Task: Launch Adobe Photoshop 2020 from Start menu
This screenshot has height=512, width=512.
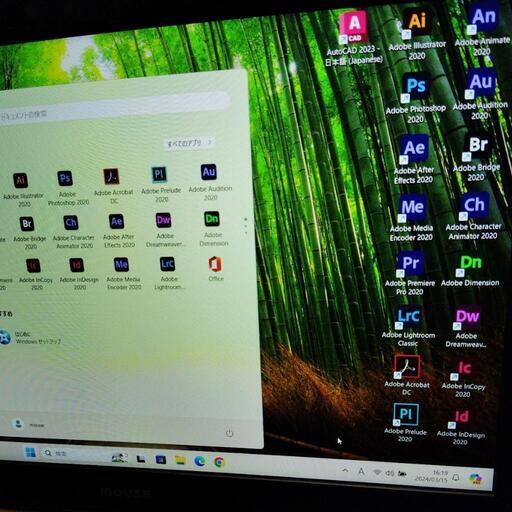Action: click(x=68, y=188)
